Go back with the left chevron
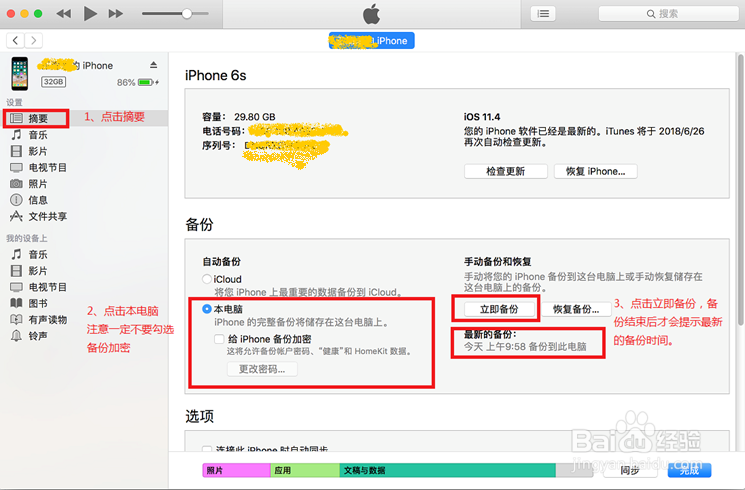Image resolution: width=745 pixels, height=490 pixels. pyautogui.click(x=15, y=40)
